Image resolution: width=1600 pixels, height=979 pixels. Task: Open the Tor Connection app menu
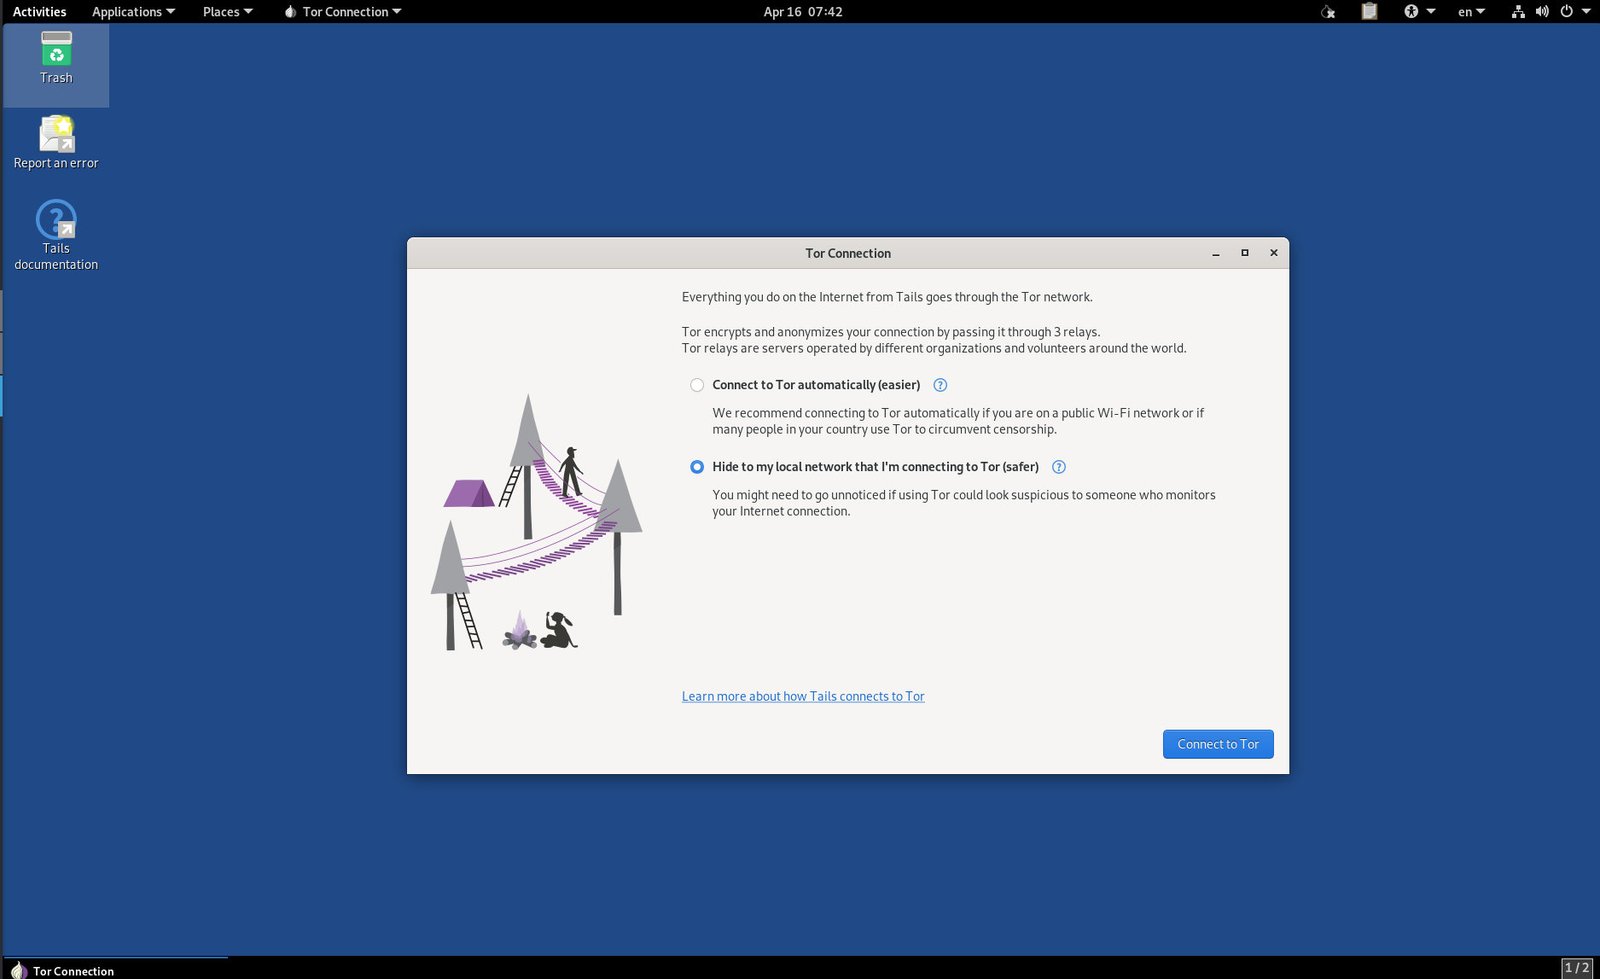click(343, 12)
